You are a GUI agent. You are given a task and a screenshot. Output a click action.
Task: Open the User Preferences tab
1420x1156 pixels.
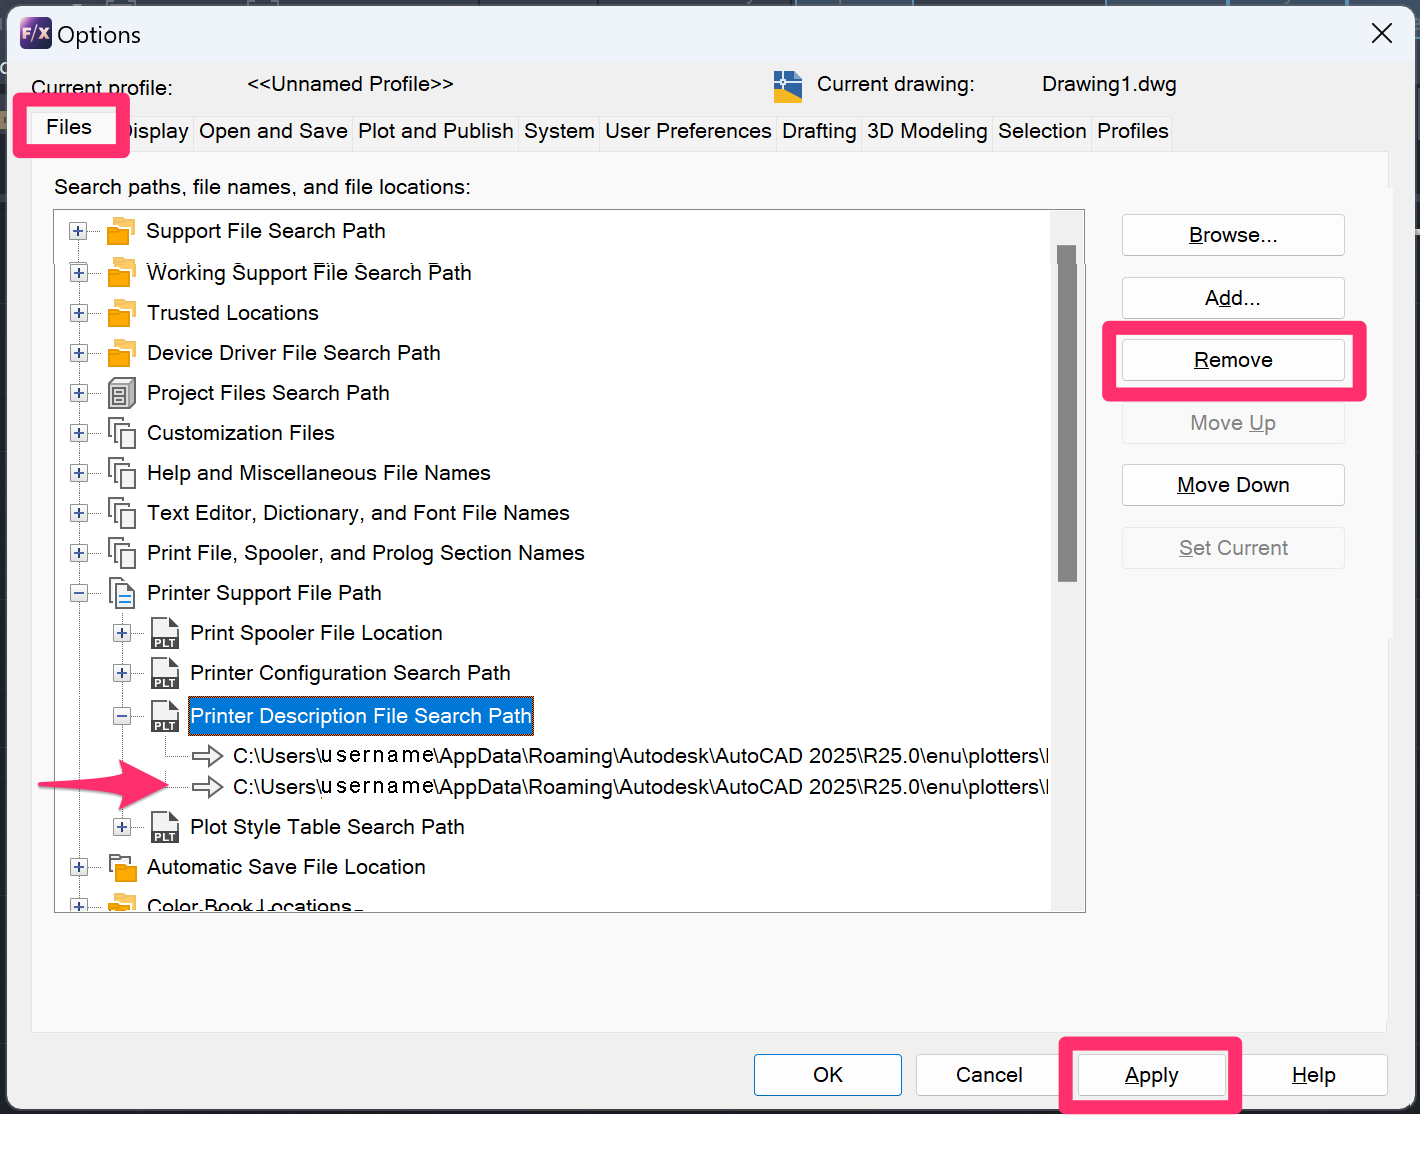click(x=687, y=131)
